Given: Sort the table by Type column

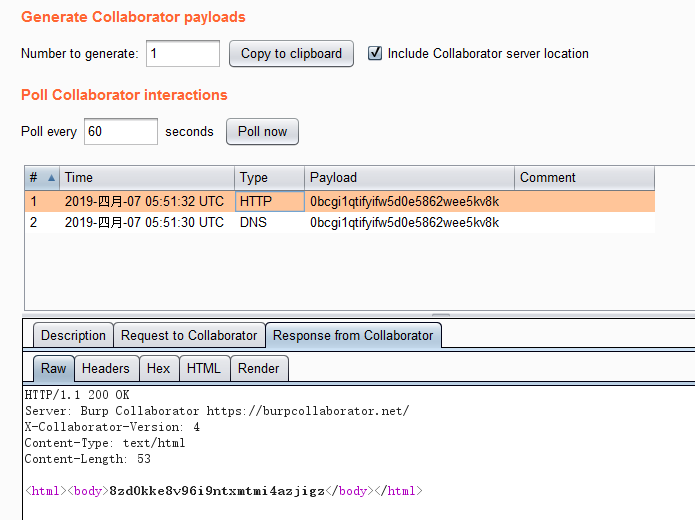Looking at the screenshot, I should click(268, 178).
